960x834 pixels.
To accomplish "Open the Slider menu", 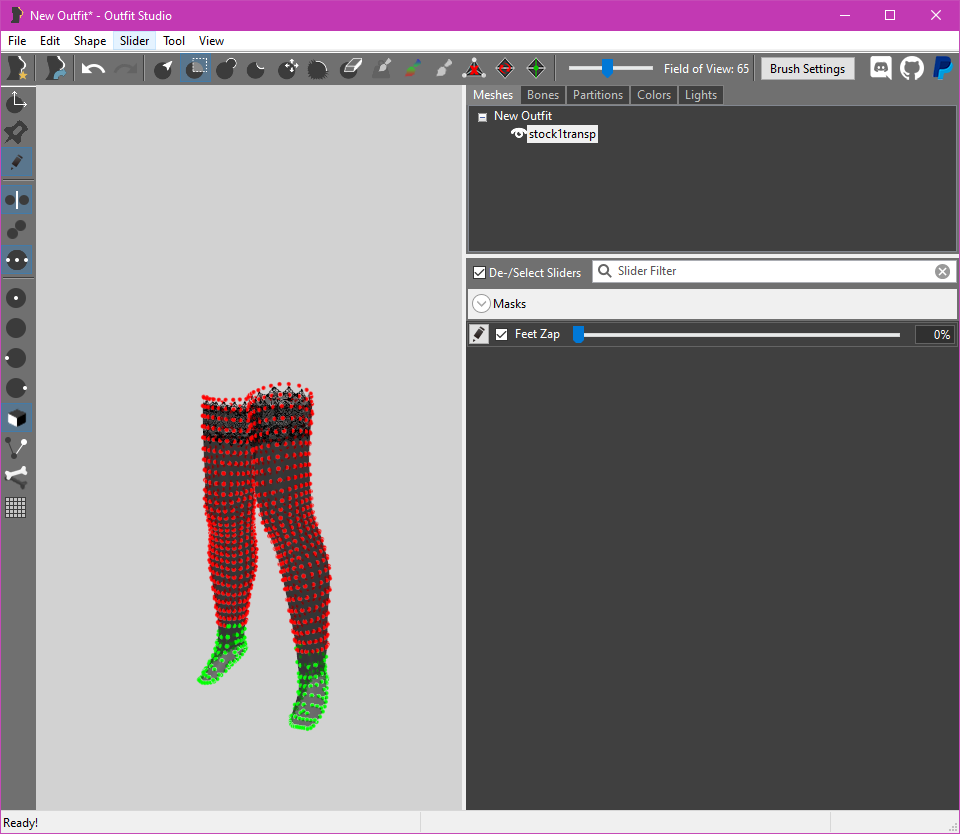I will click(134, 41).
